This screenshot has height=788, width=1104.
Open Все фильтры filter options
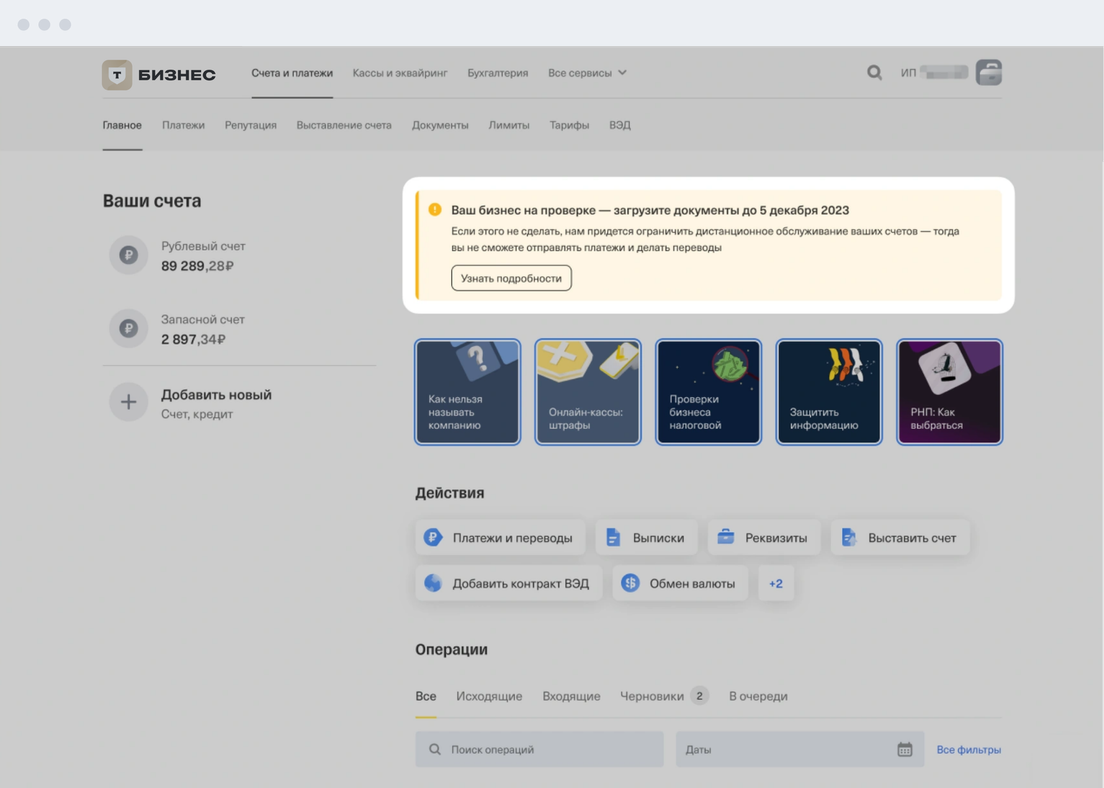[968, 749]
